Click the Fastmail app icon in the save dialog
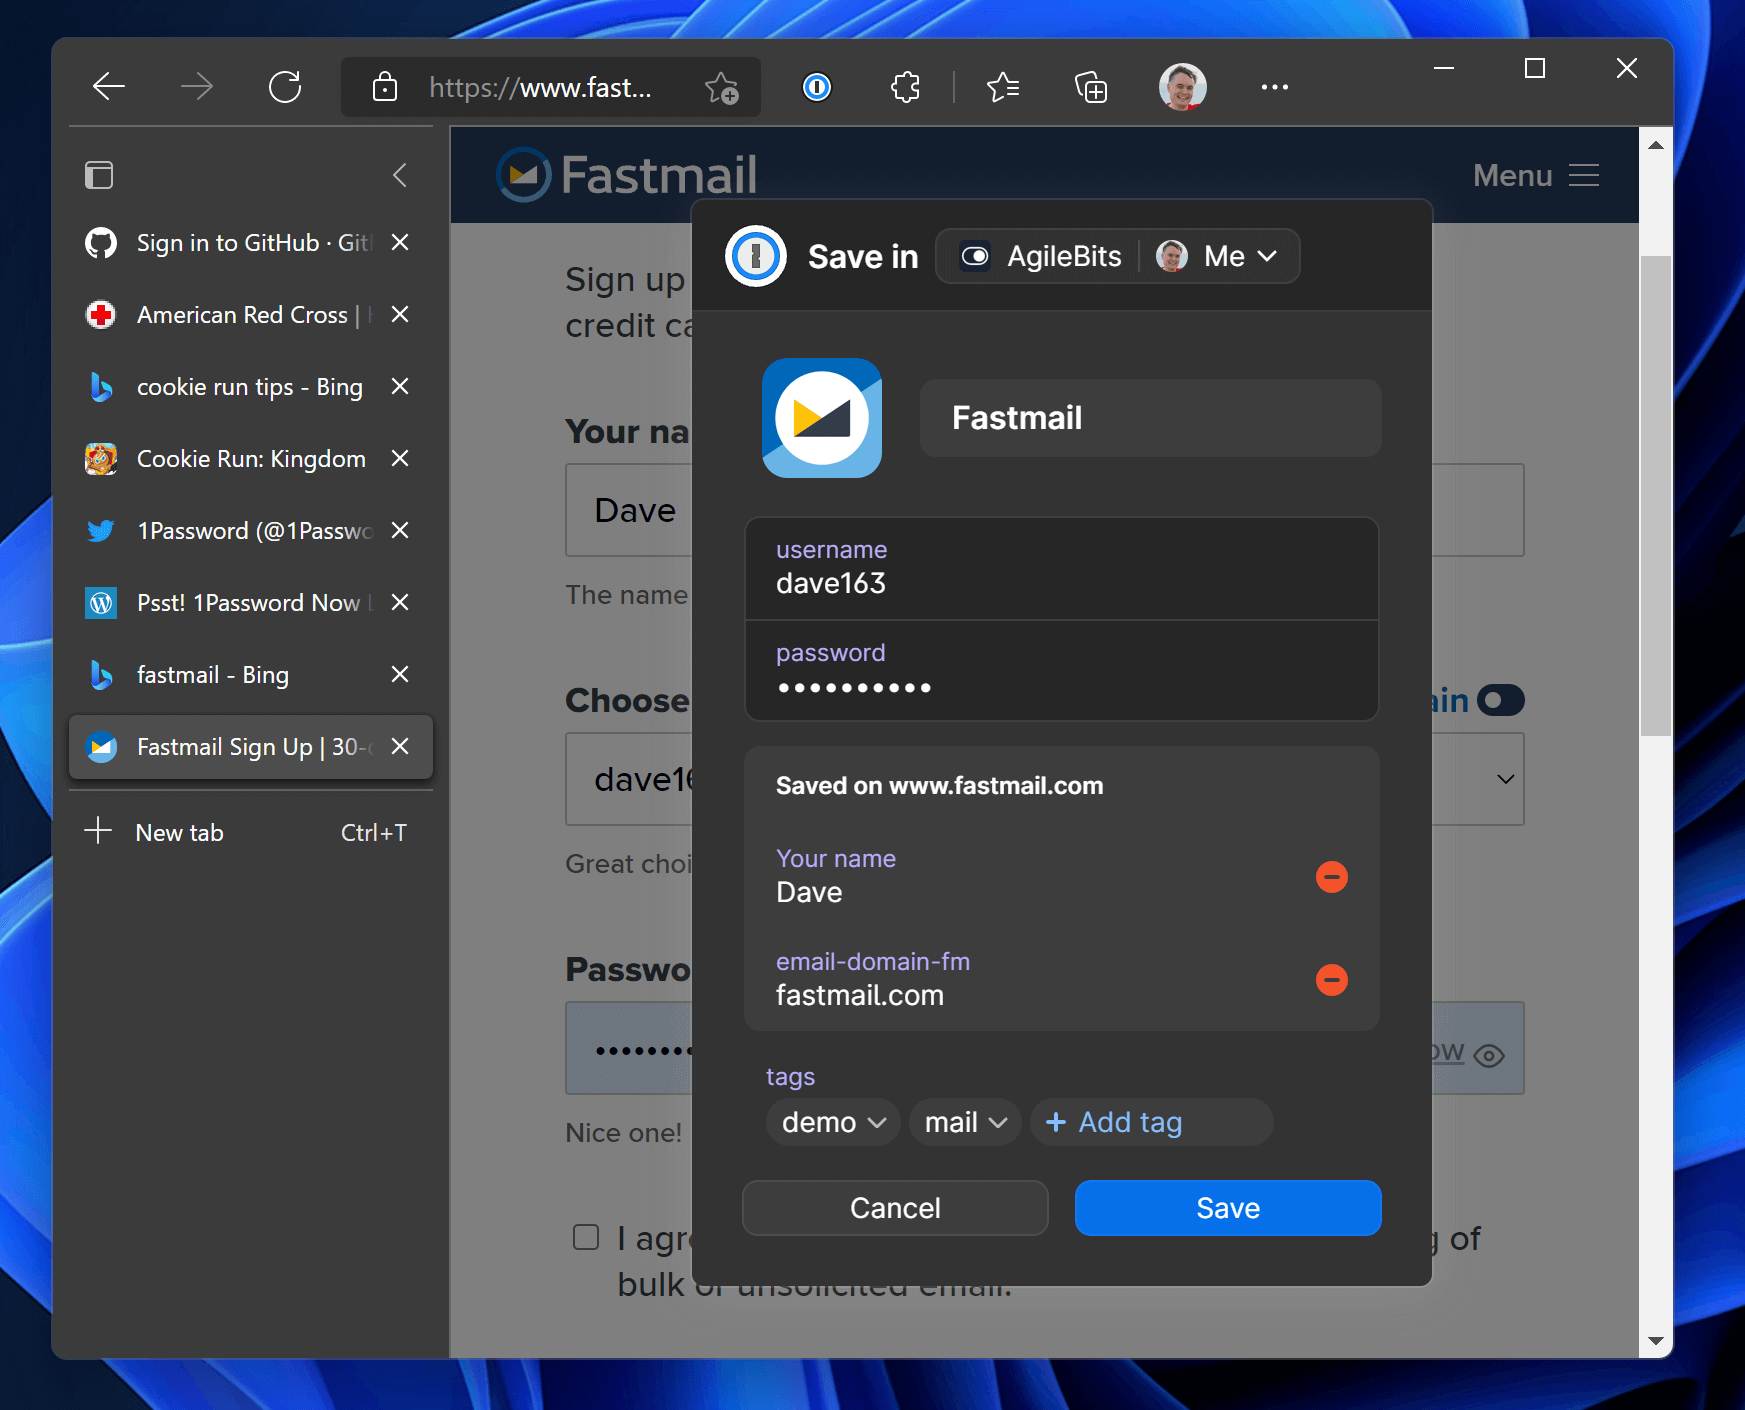 pyautogui.click(x=821, y=419)
